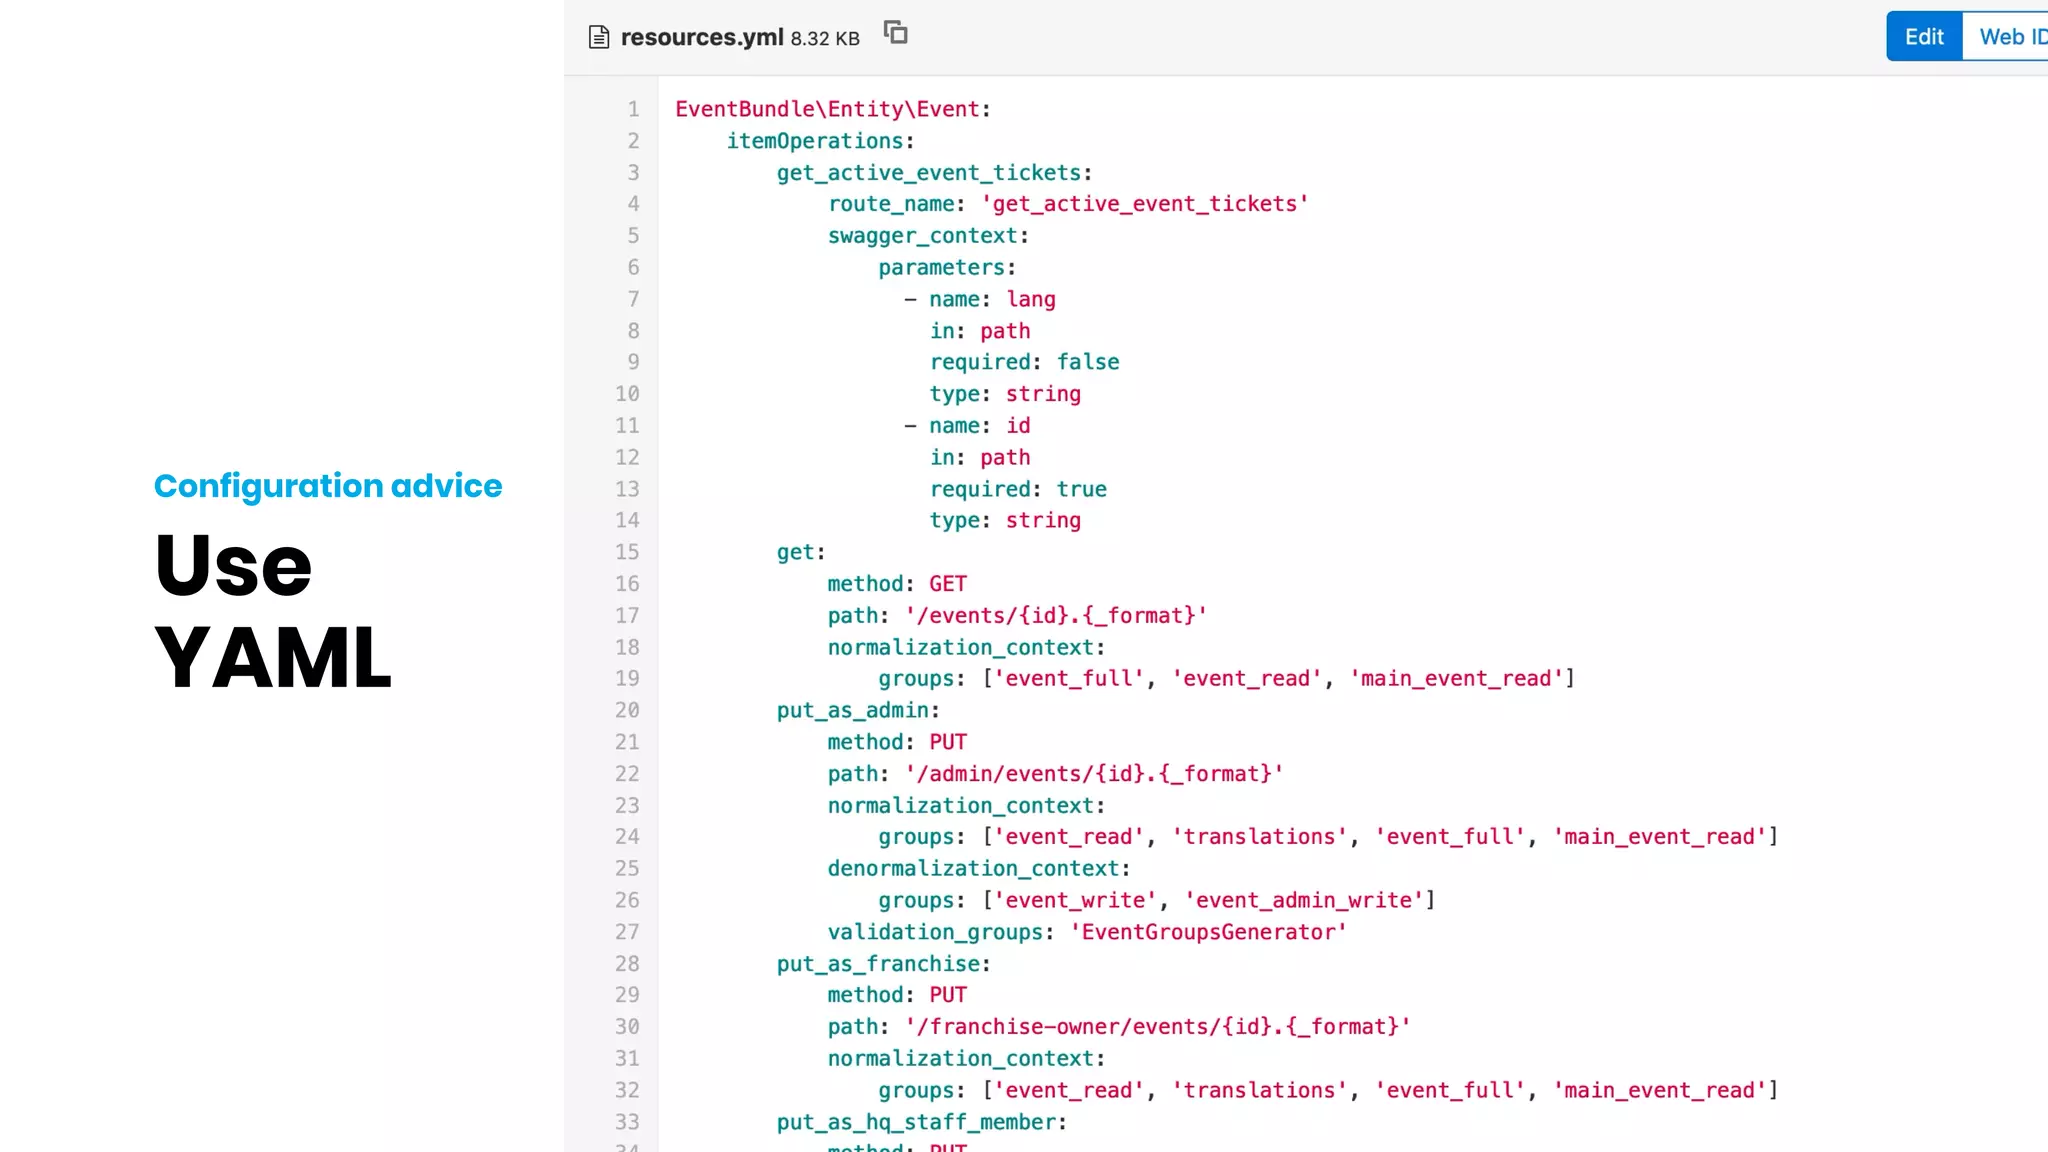2048x1152 pixels.
Task: Click line number 33 in the gutter
Action: pyautogui.click(x=627, y=1121)
